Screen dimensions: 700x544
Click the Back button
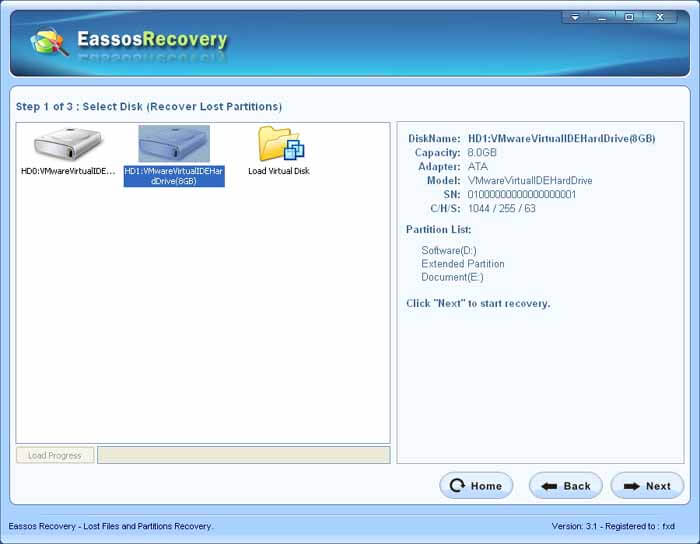pos(566,486)
